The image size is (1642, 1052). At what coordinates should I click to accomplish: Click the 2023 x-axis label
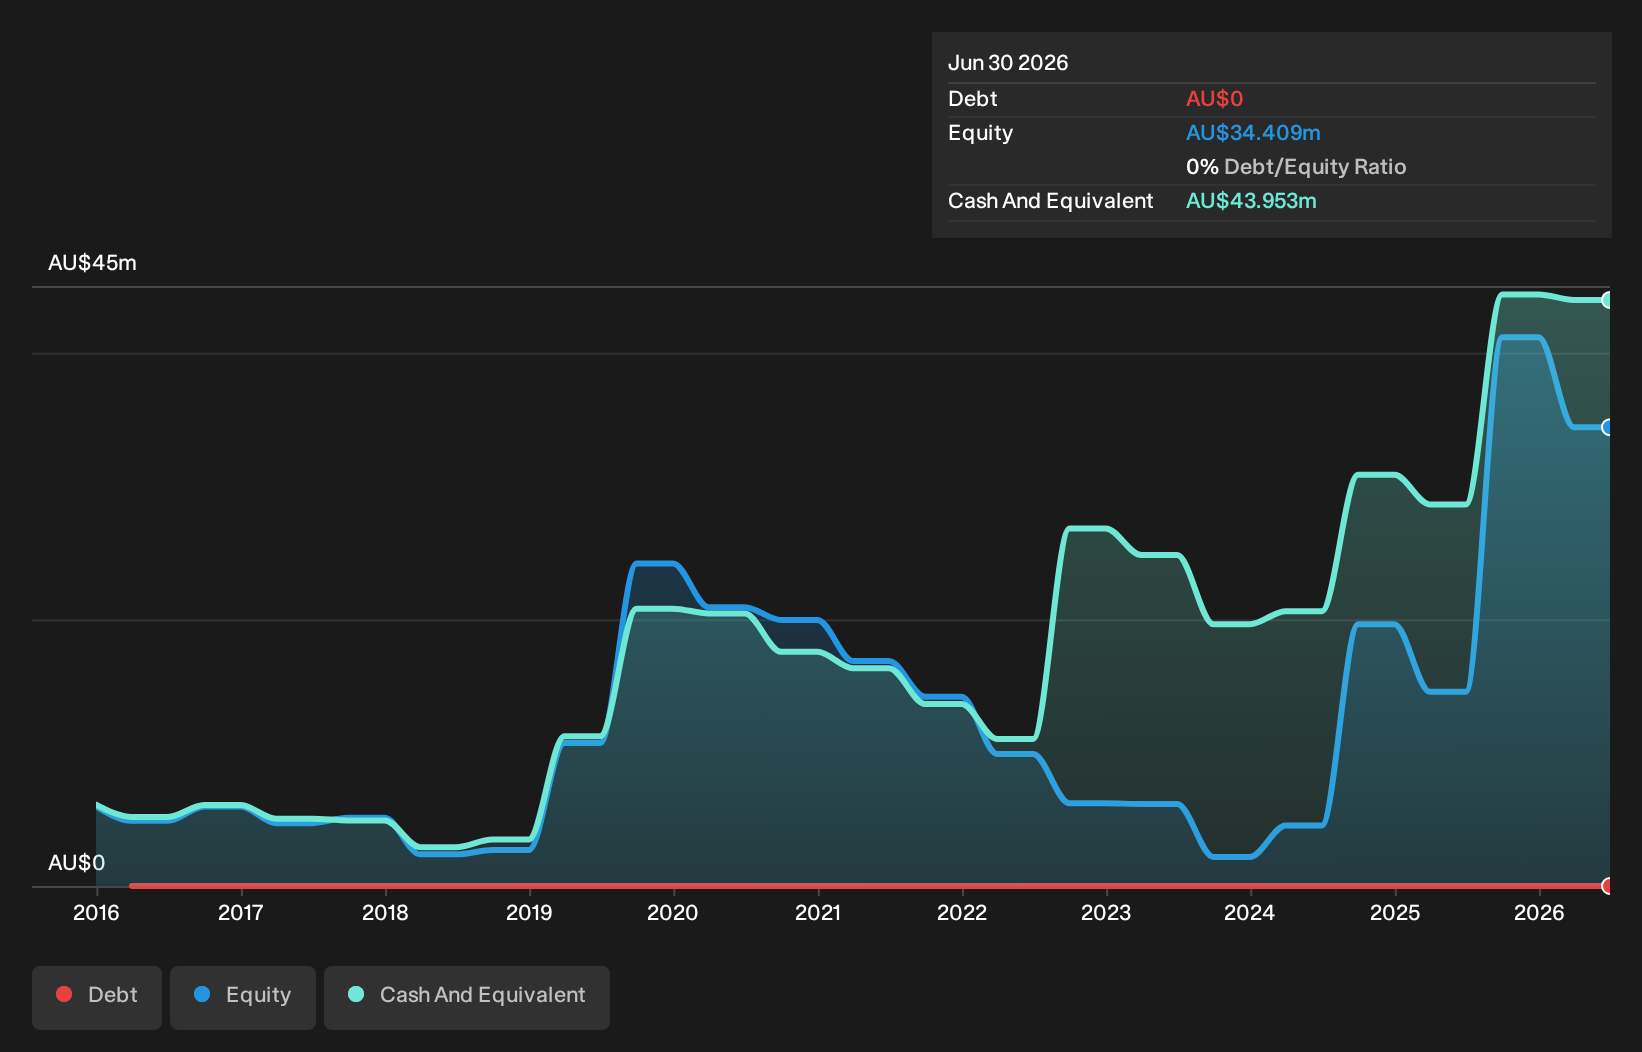1106,912
